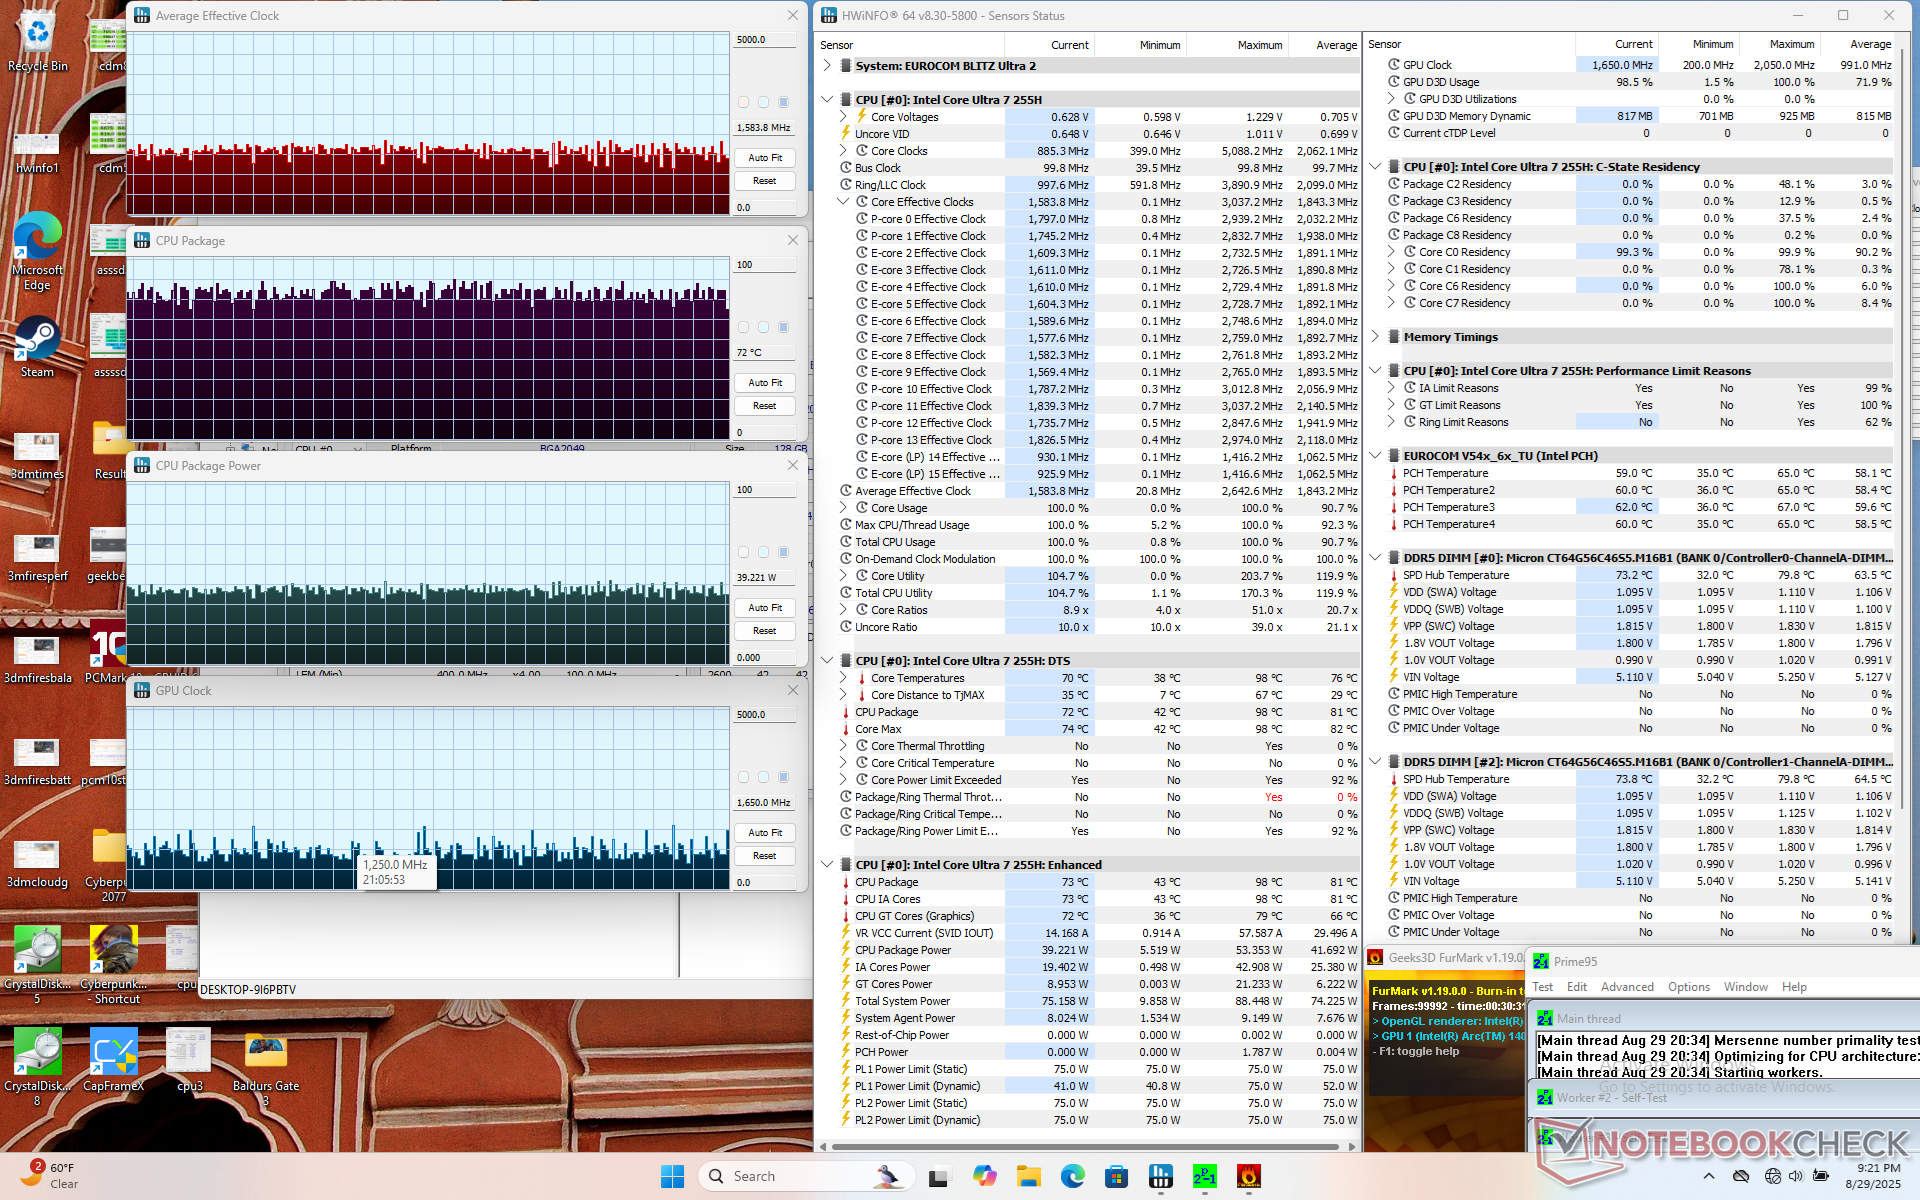Click the taskbar Search box
The image size is (1920, 1200).
point(805,1176)
